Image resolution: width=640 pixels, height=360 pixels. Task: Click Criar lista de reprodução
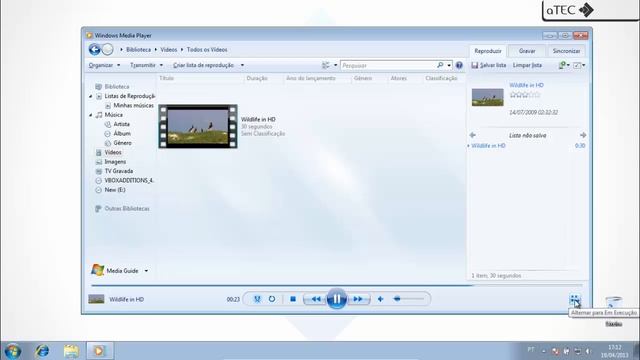(x=203, y=65)
